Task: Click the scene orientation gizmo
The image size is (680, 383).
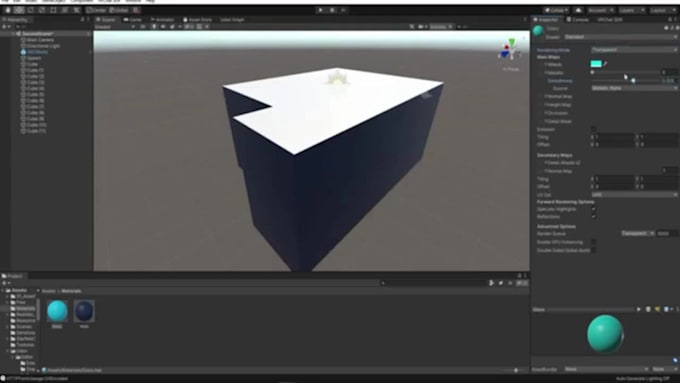Action: coord(511,51)
